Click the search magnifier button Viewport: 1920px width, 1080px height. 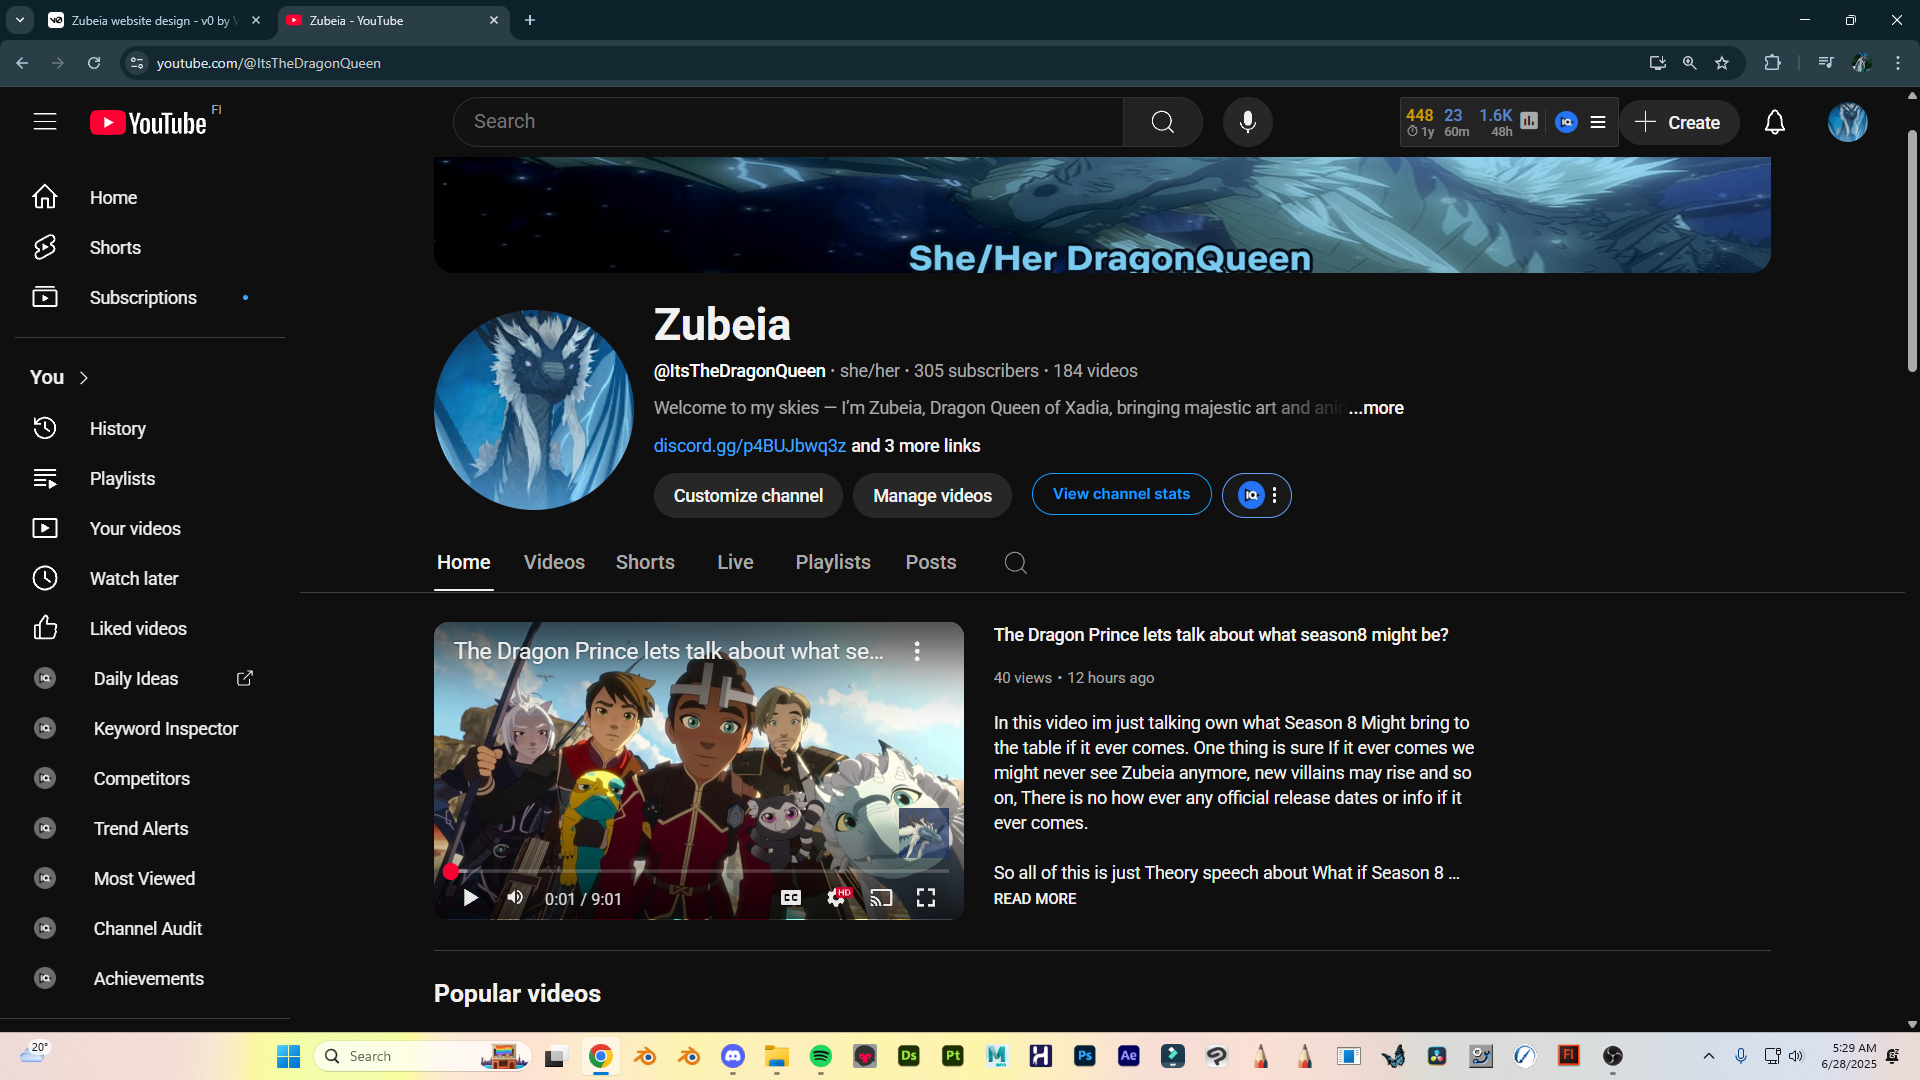(1162, 122)
